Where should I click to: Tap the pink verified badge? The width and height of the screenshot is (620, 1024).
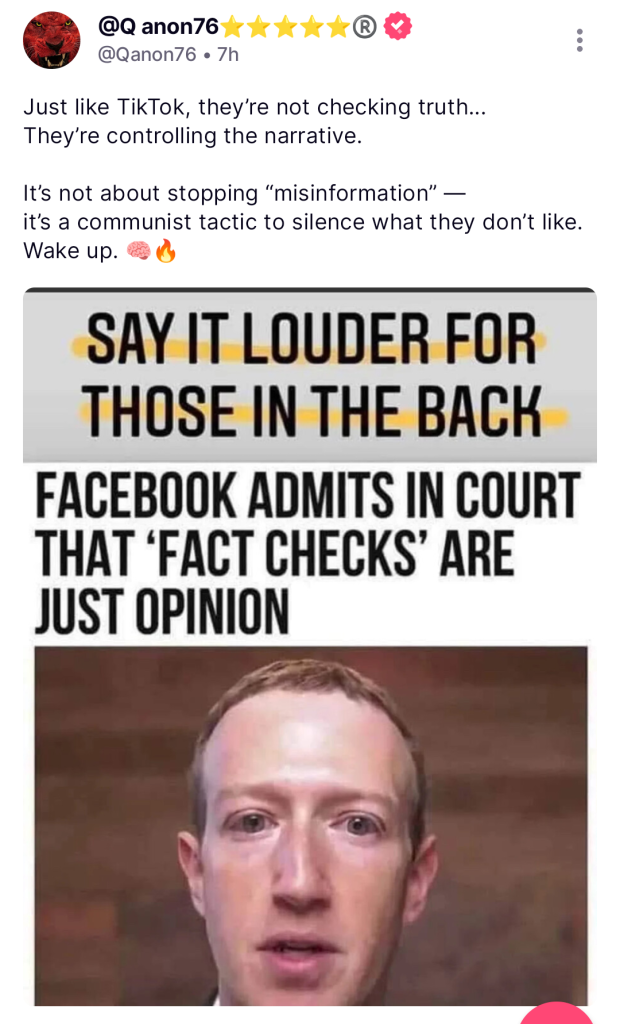(x=397, y=27)
